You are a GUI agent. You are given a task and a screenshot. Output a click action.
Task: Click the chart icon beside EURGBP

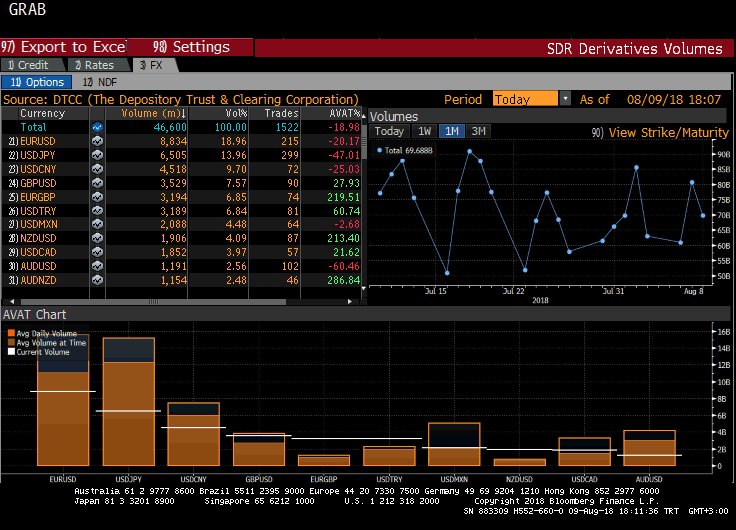pyautogui.click(x=97, y=197)
